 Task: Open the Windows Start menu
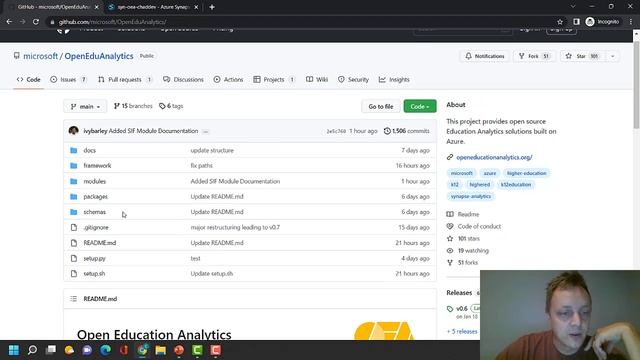14,350
